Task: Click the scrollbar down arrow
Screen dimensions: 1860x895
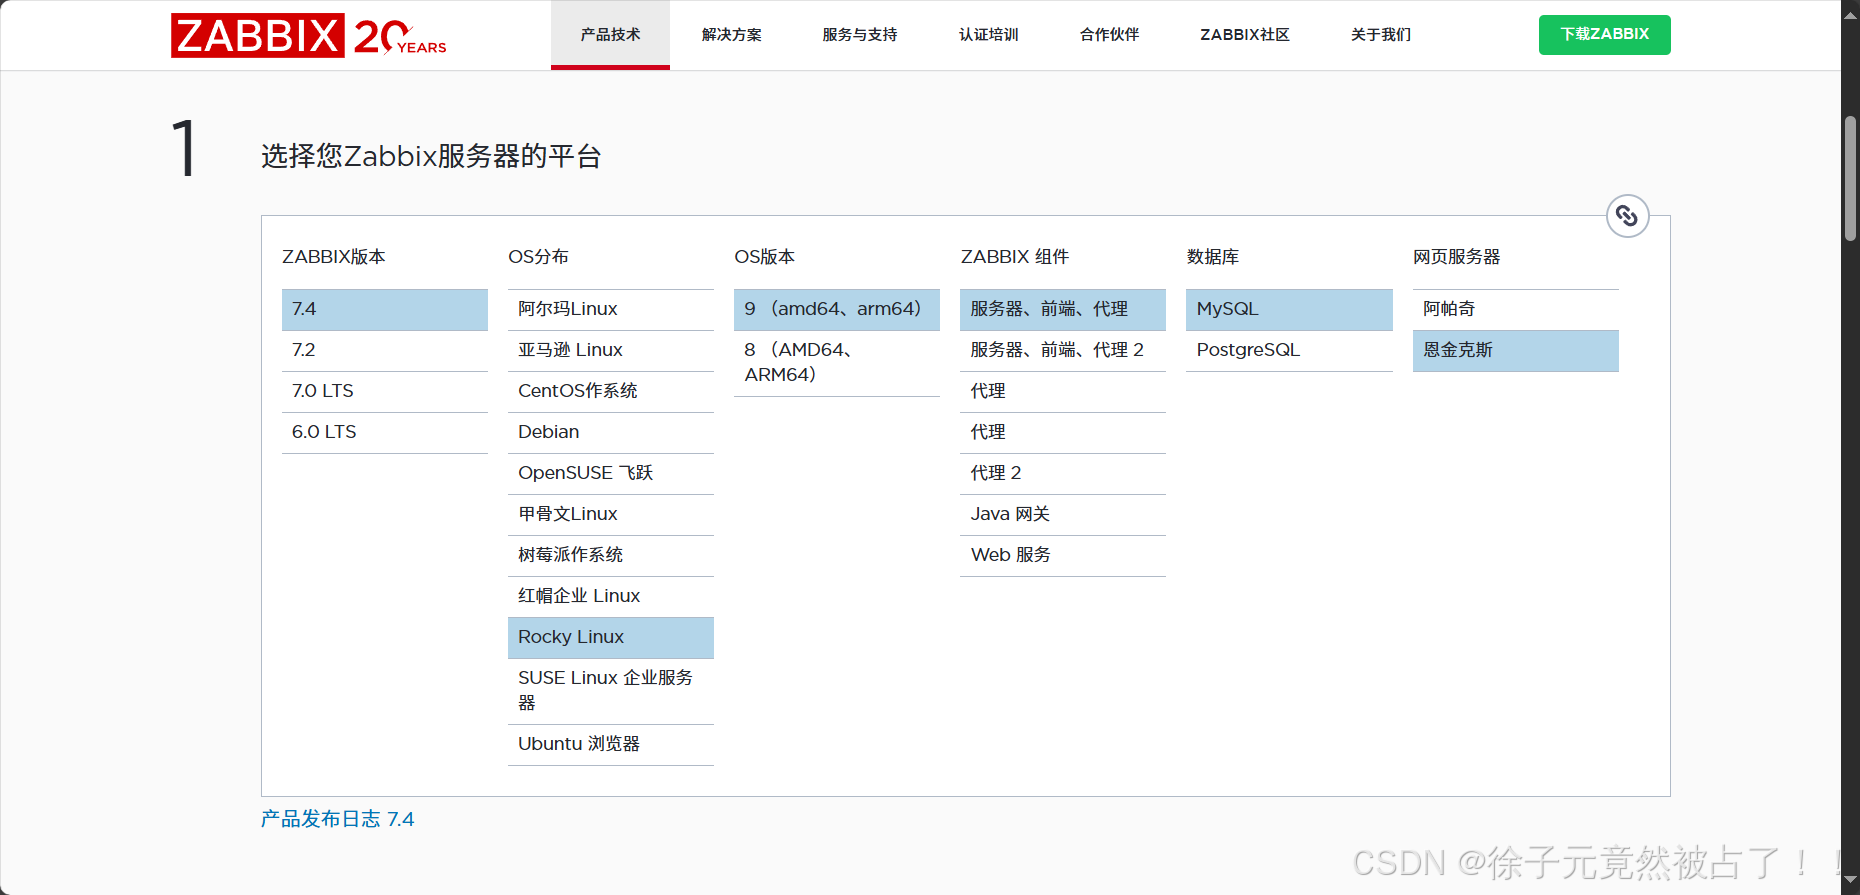Action: 1851,881
